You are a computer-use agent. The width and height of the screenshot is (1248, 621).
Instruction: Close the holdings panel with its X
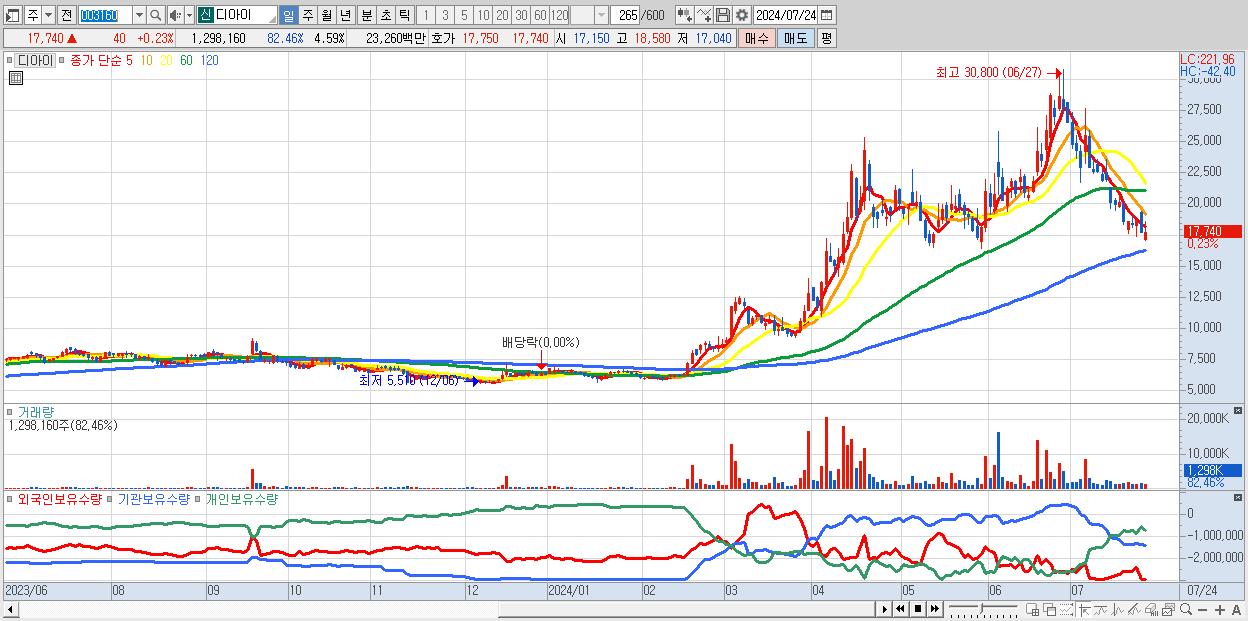click(1239, 497)
